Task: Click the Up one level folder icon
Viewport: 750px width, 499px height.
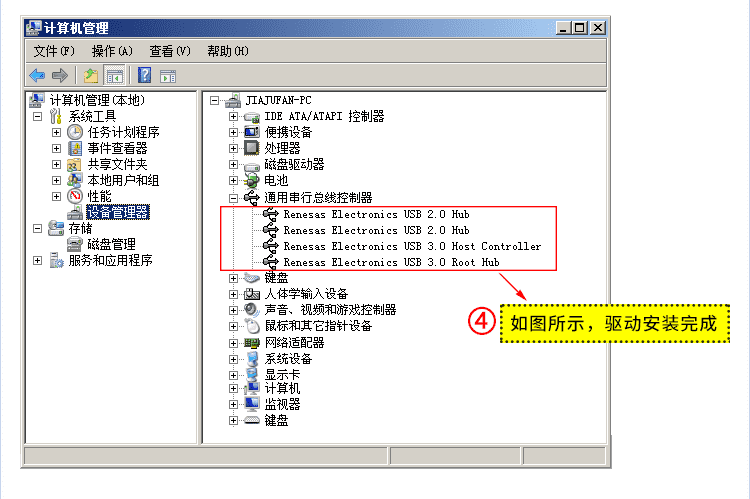Action: click(91, 76)
